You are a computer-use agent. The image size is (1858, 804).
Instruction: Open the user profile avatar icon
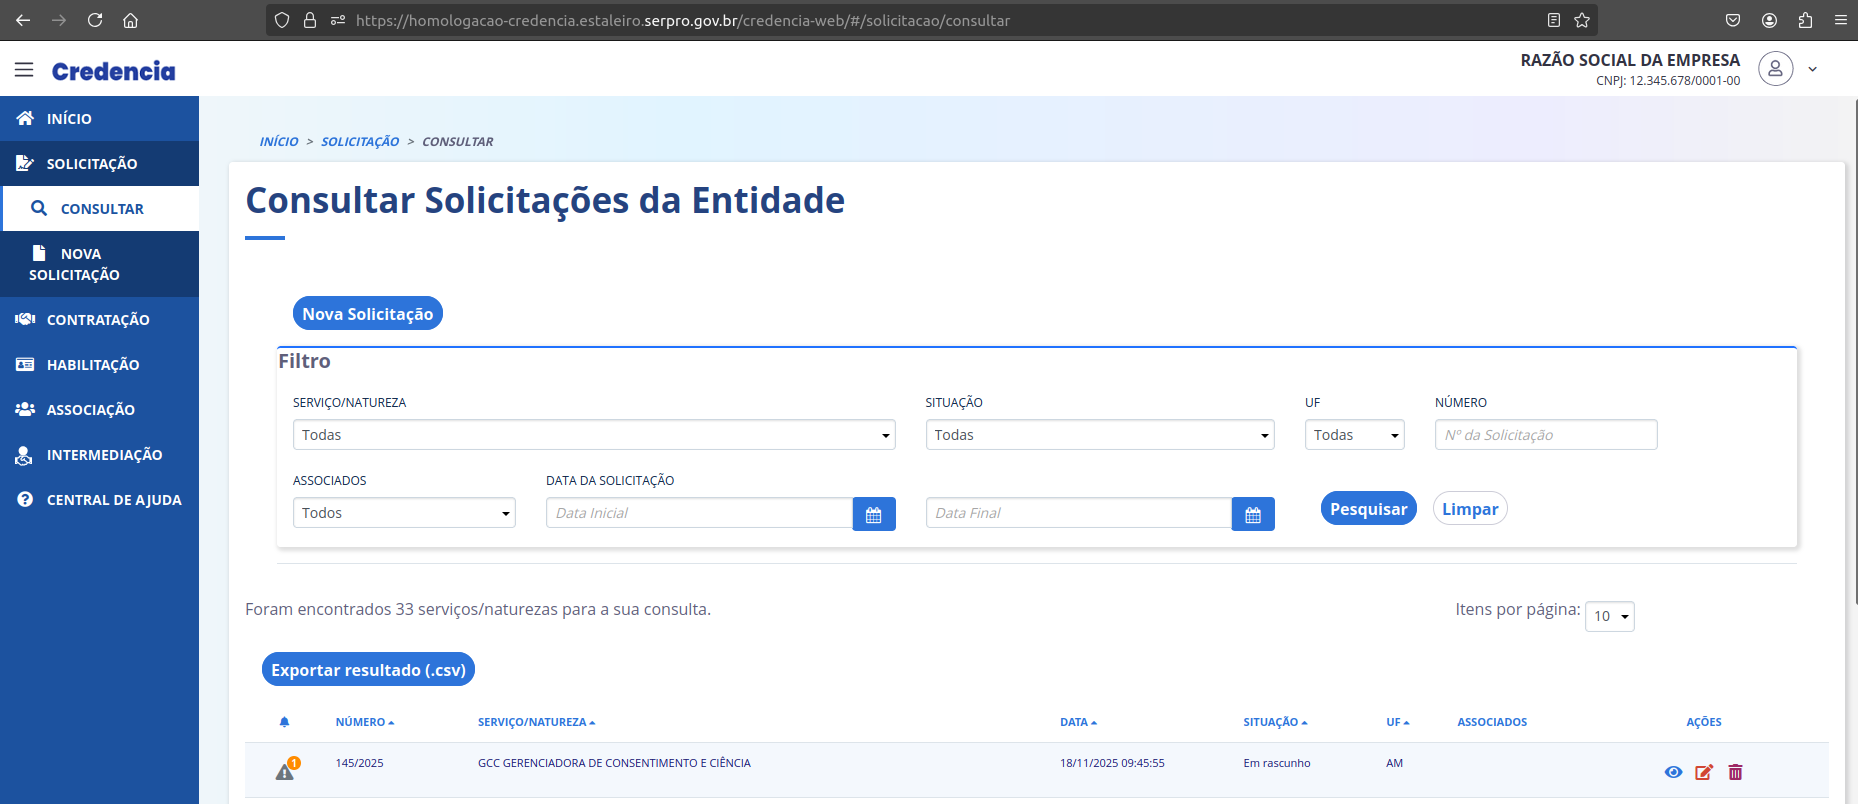pyautogui.click(x=1776, y=68)
